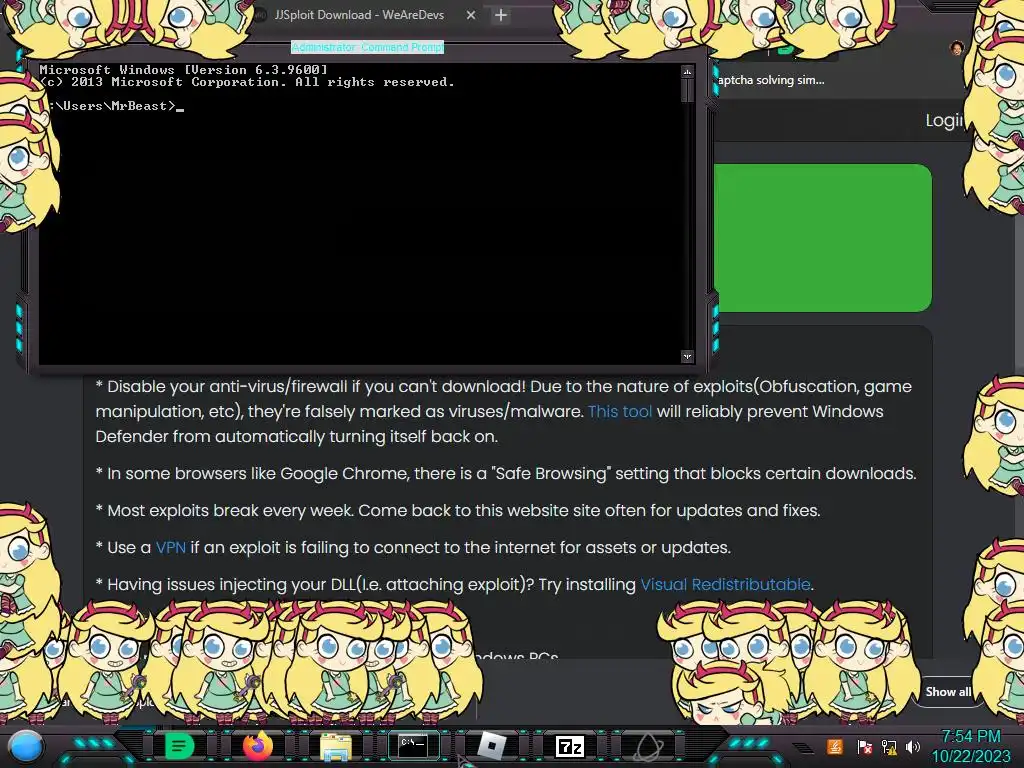Click the grey orbit-shaped taskbar icon
This screenshot has width=1024, height=768.
648,746
